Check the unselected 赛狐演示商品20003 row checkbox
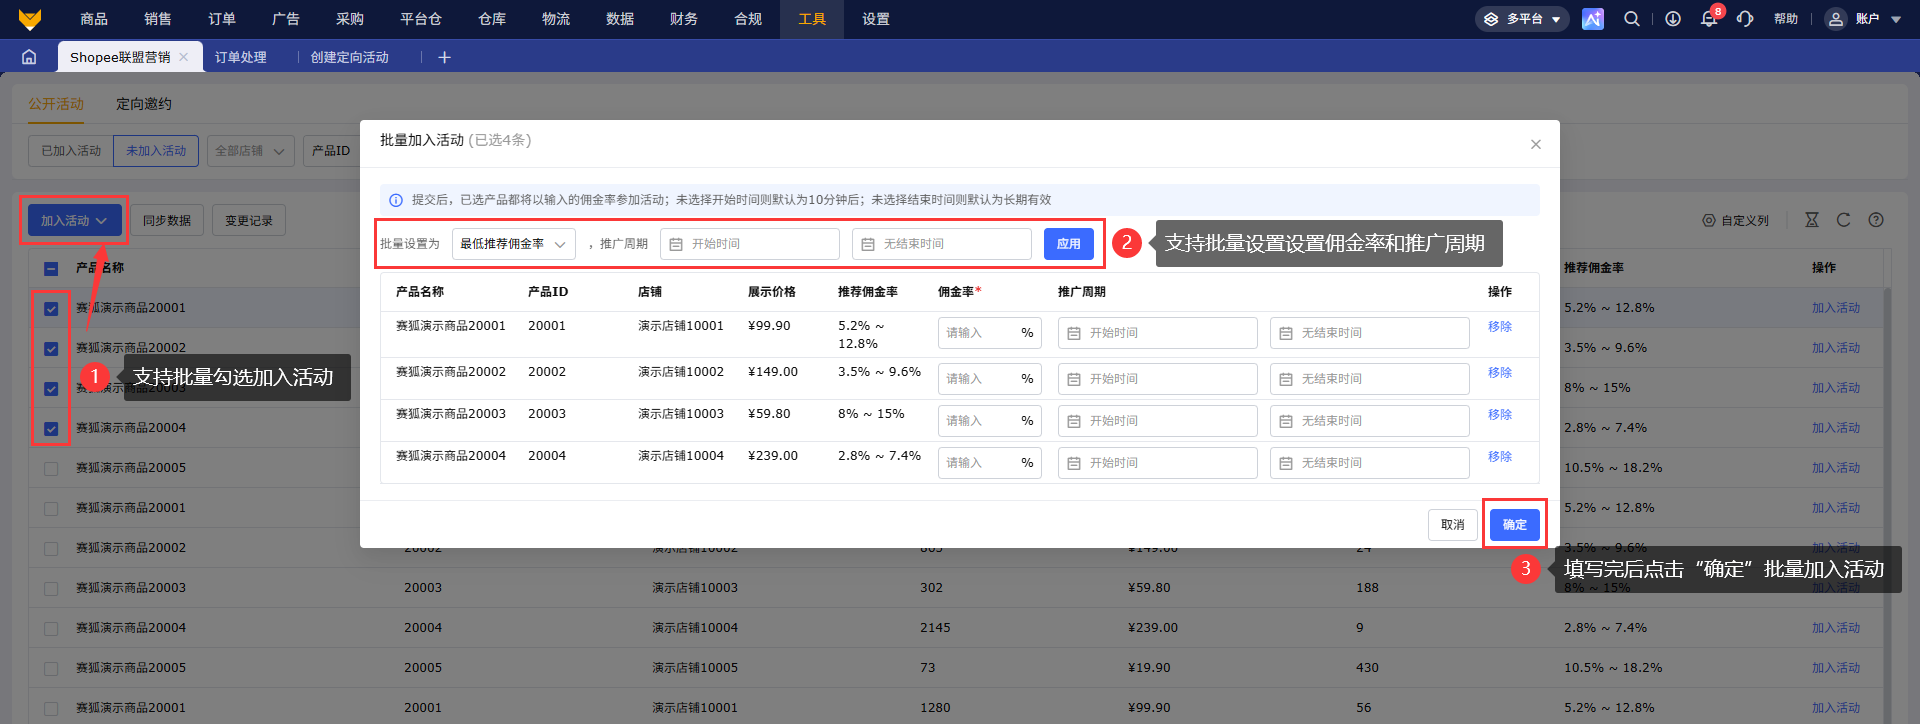Image resolution: width=1920 pixels, height=724 pixels. click(x=51, y=589)
